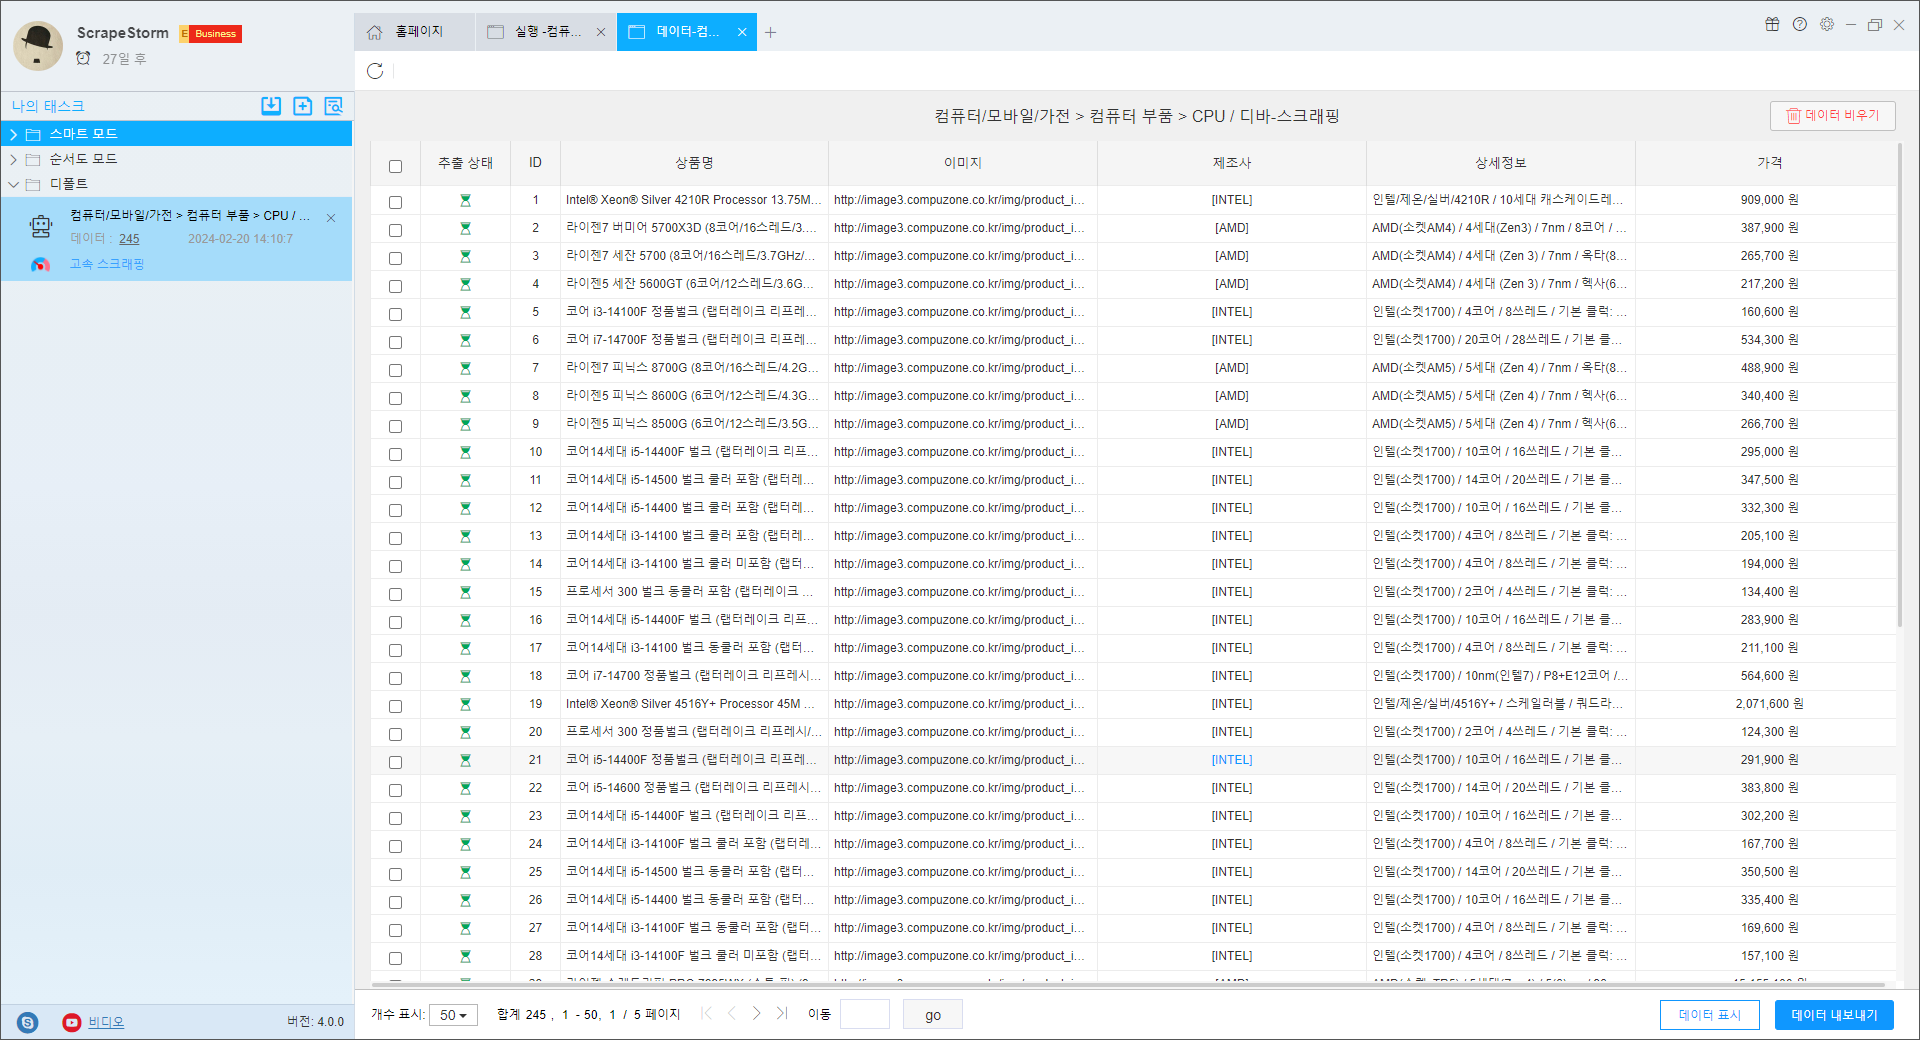The image size is (1920, 1040).
Task: Check the checkbox for row ID 21
Action: click(395, 762)
